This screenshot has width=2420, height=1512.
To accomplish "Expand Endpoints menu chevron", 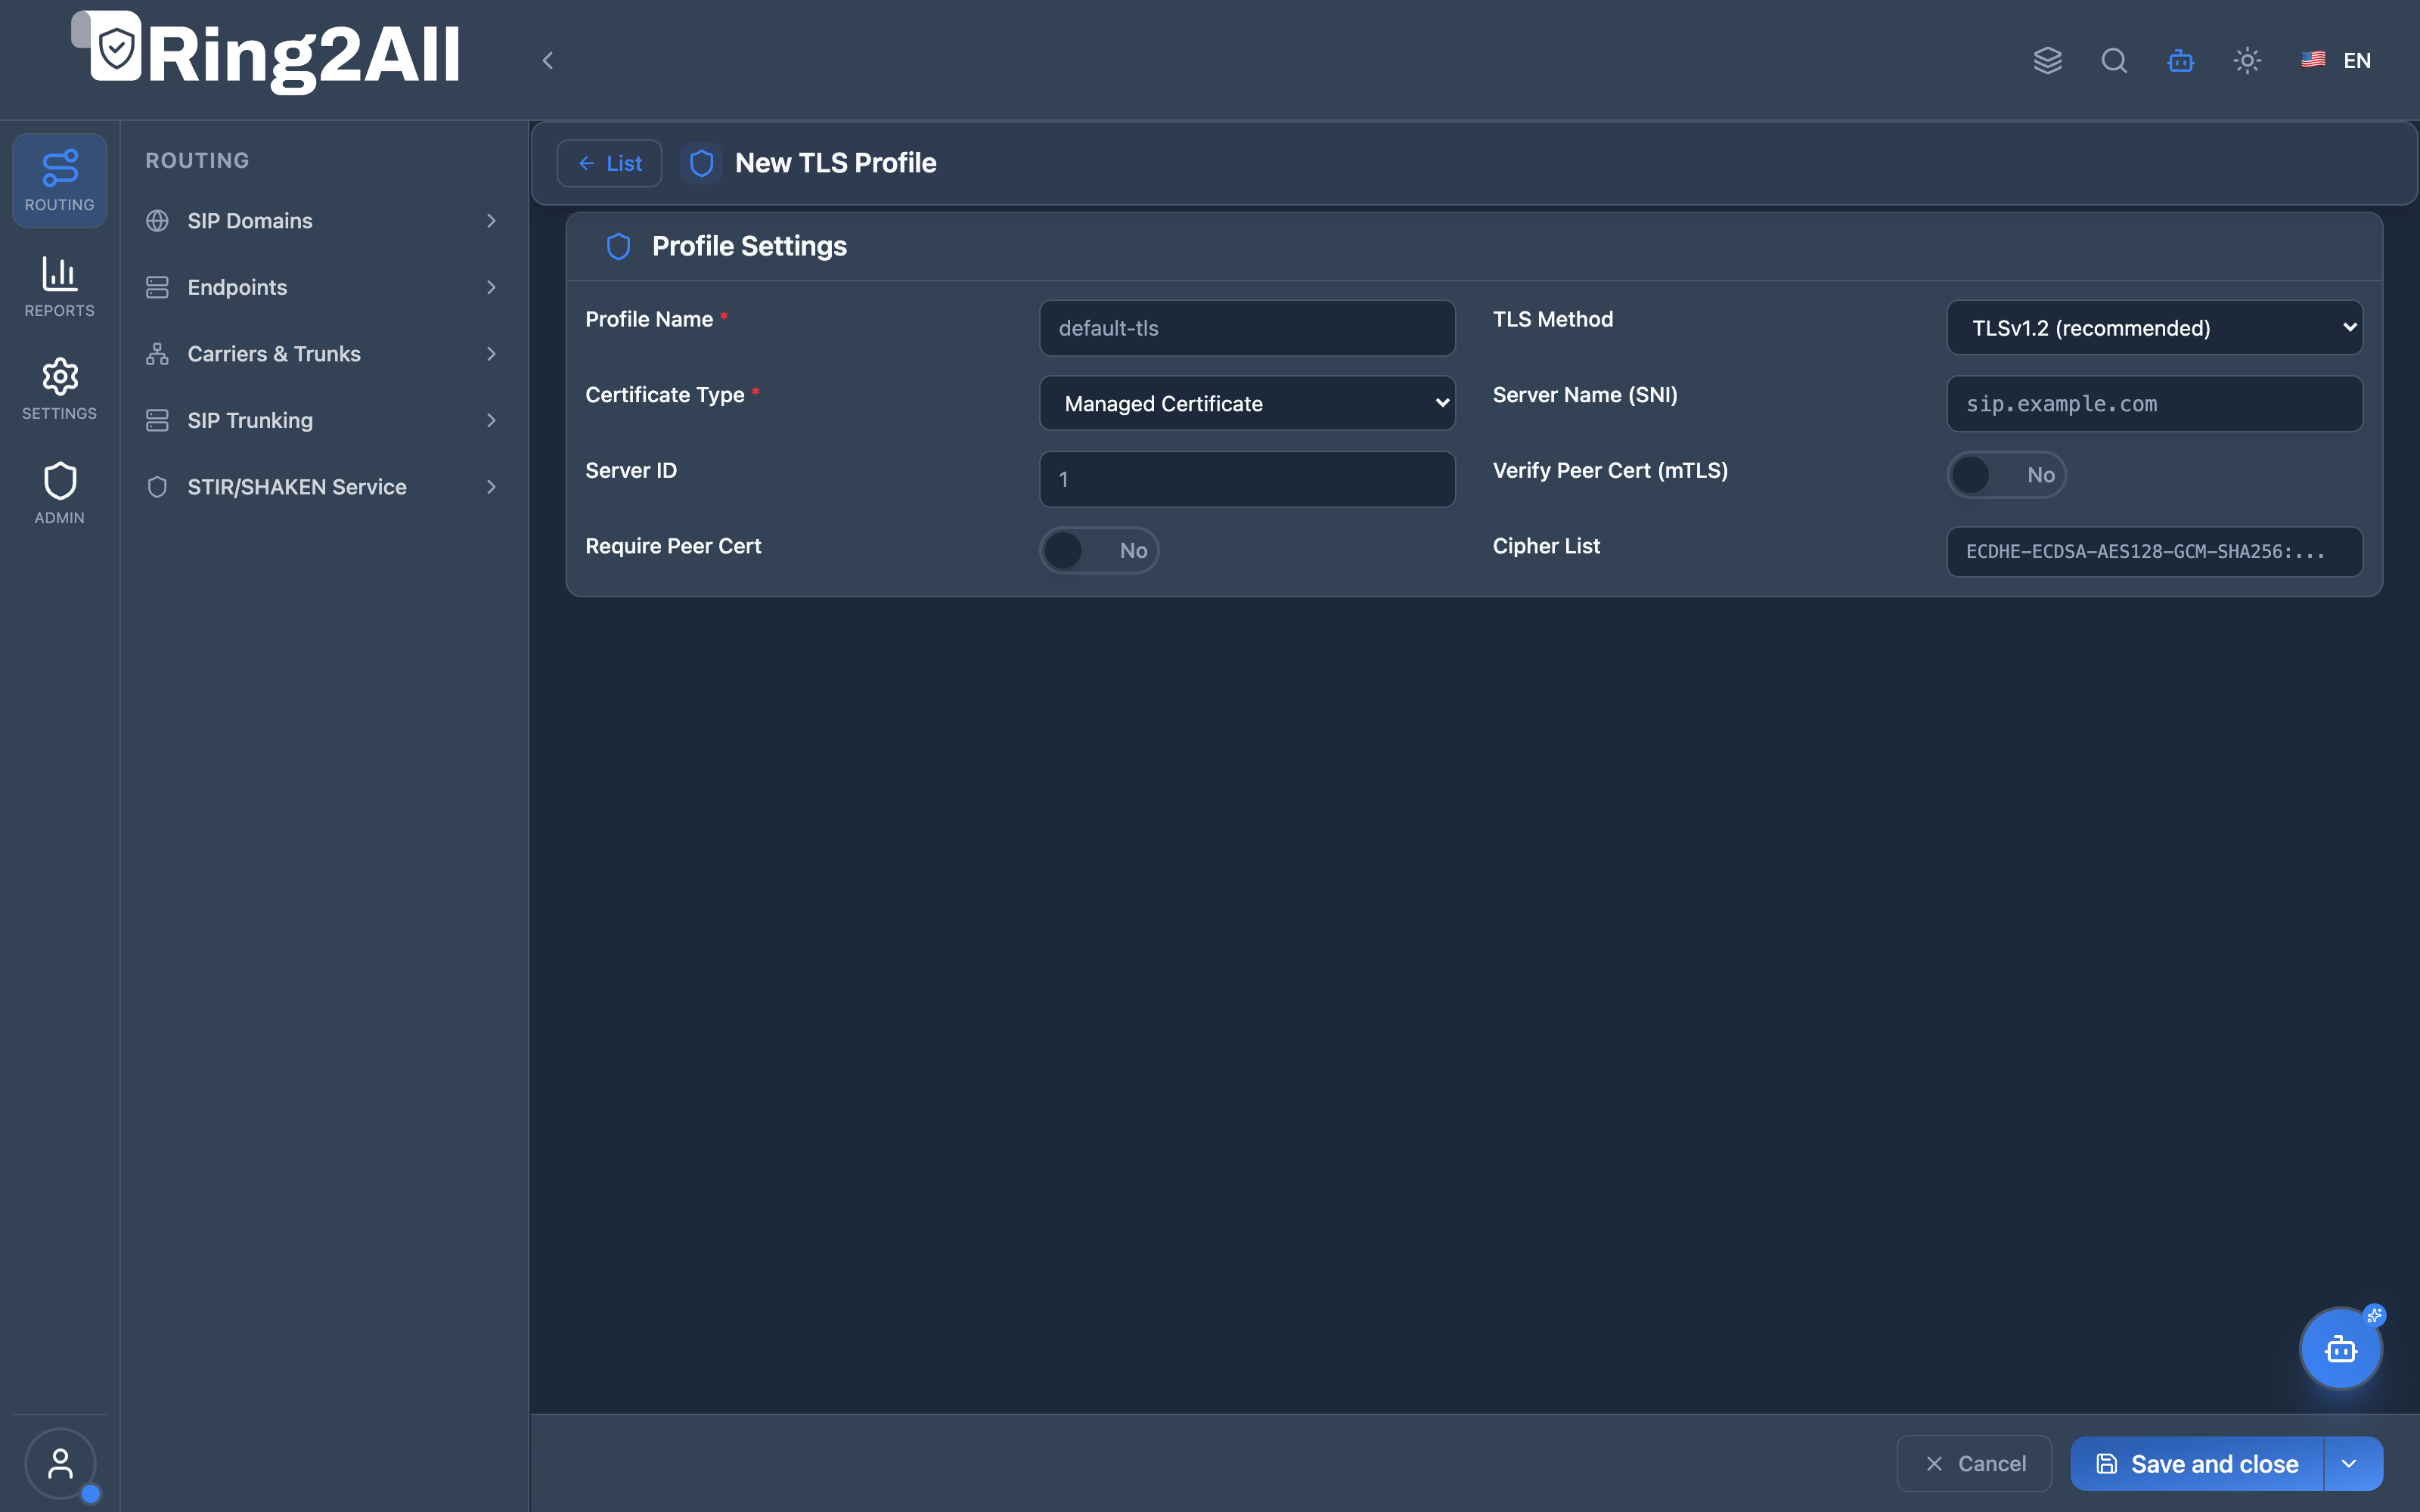I will (490, 287).
